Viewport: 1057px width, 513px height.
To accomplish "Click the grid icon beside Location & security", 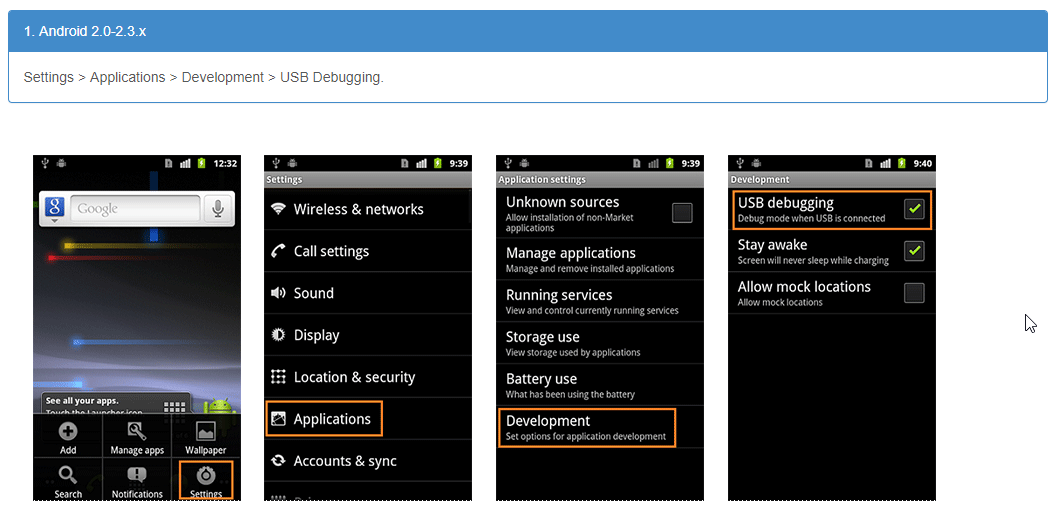I will 278,377.
